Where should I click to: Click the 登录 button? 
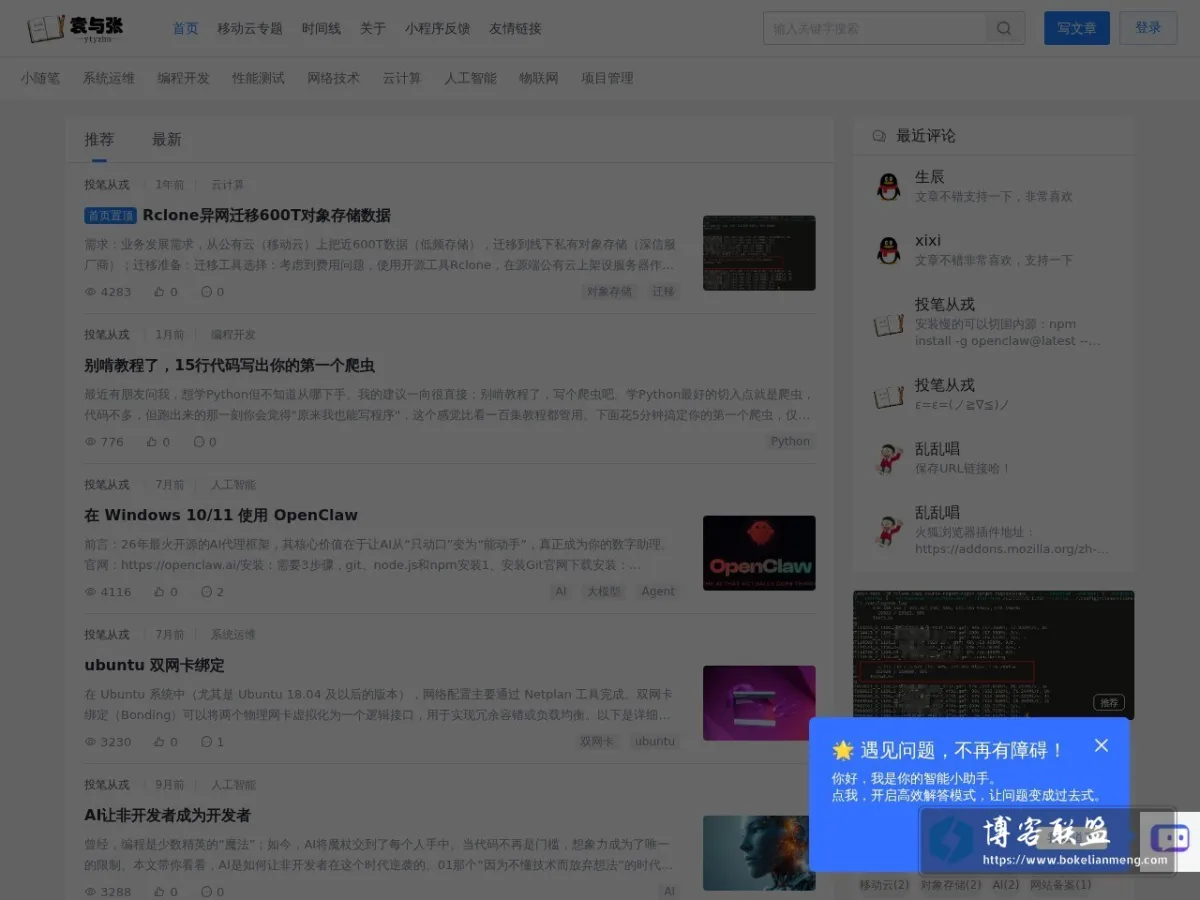[1148, 28]
